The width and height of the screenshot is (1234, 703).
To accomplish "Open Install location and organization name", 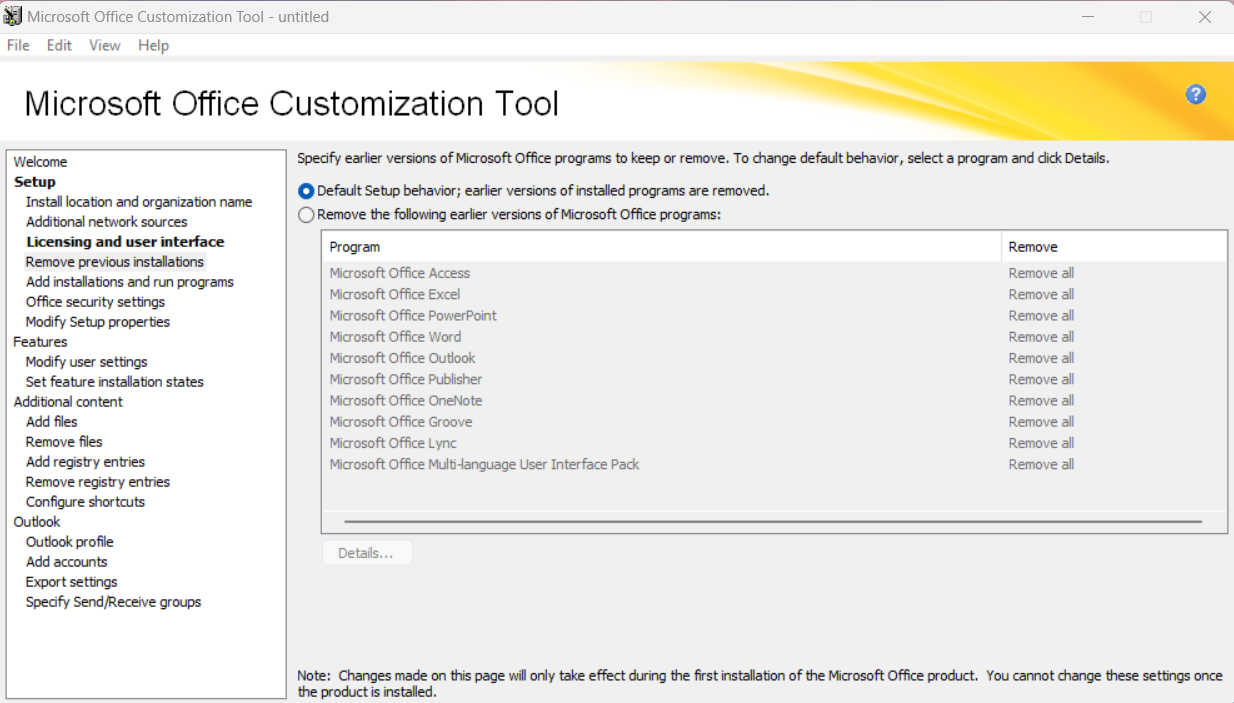I will point(139,202).
